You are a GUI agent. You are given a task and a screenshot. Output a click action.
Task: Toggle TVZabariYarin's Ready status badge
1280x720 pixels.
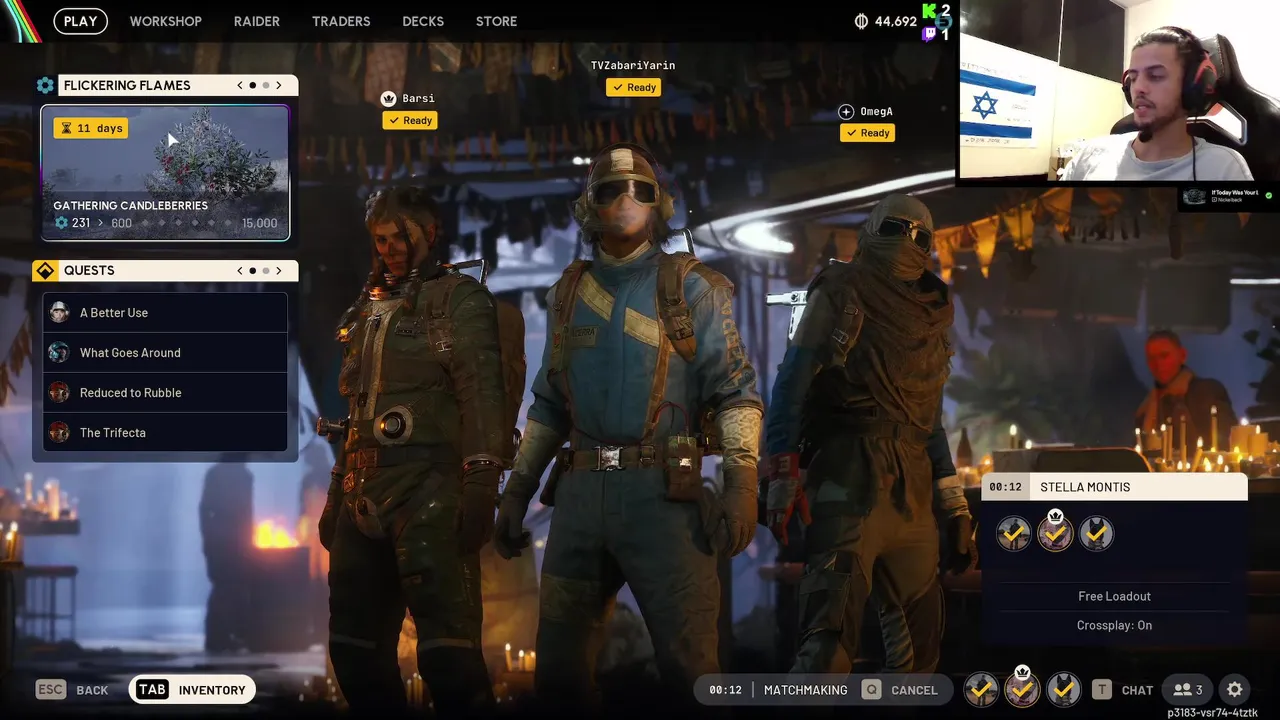tap(634, 87)
